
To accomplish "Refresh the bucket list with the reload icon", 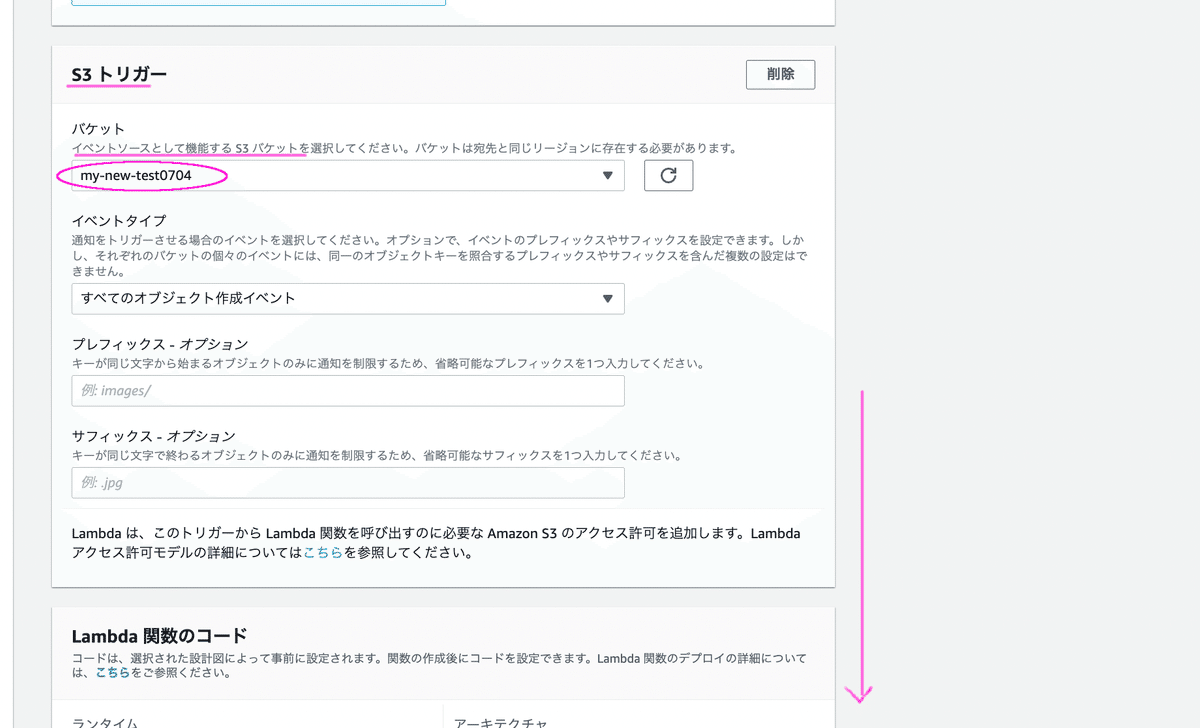I will [669, 176].
